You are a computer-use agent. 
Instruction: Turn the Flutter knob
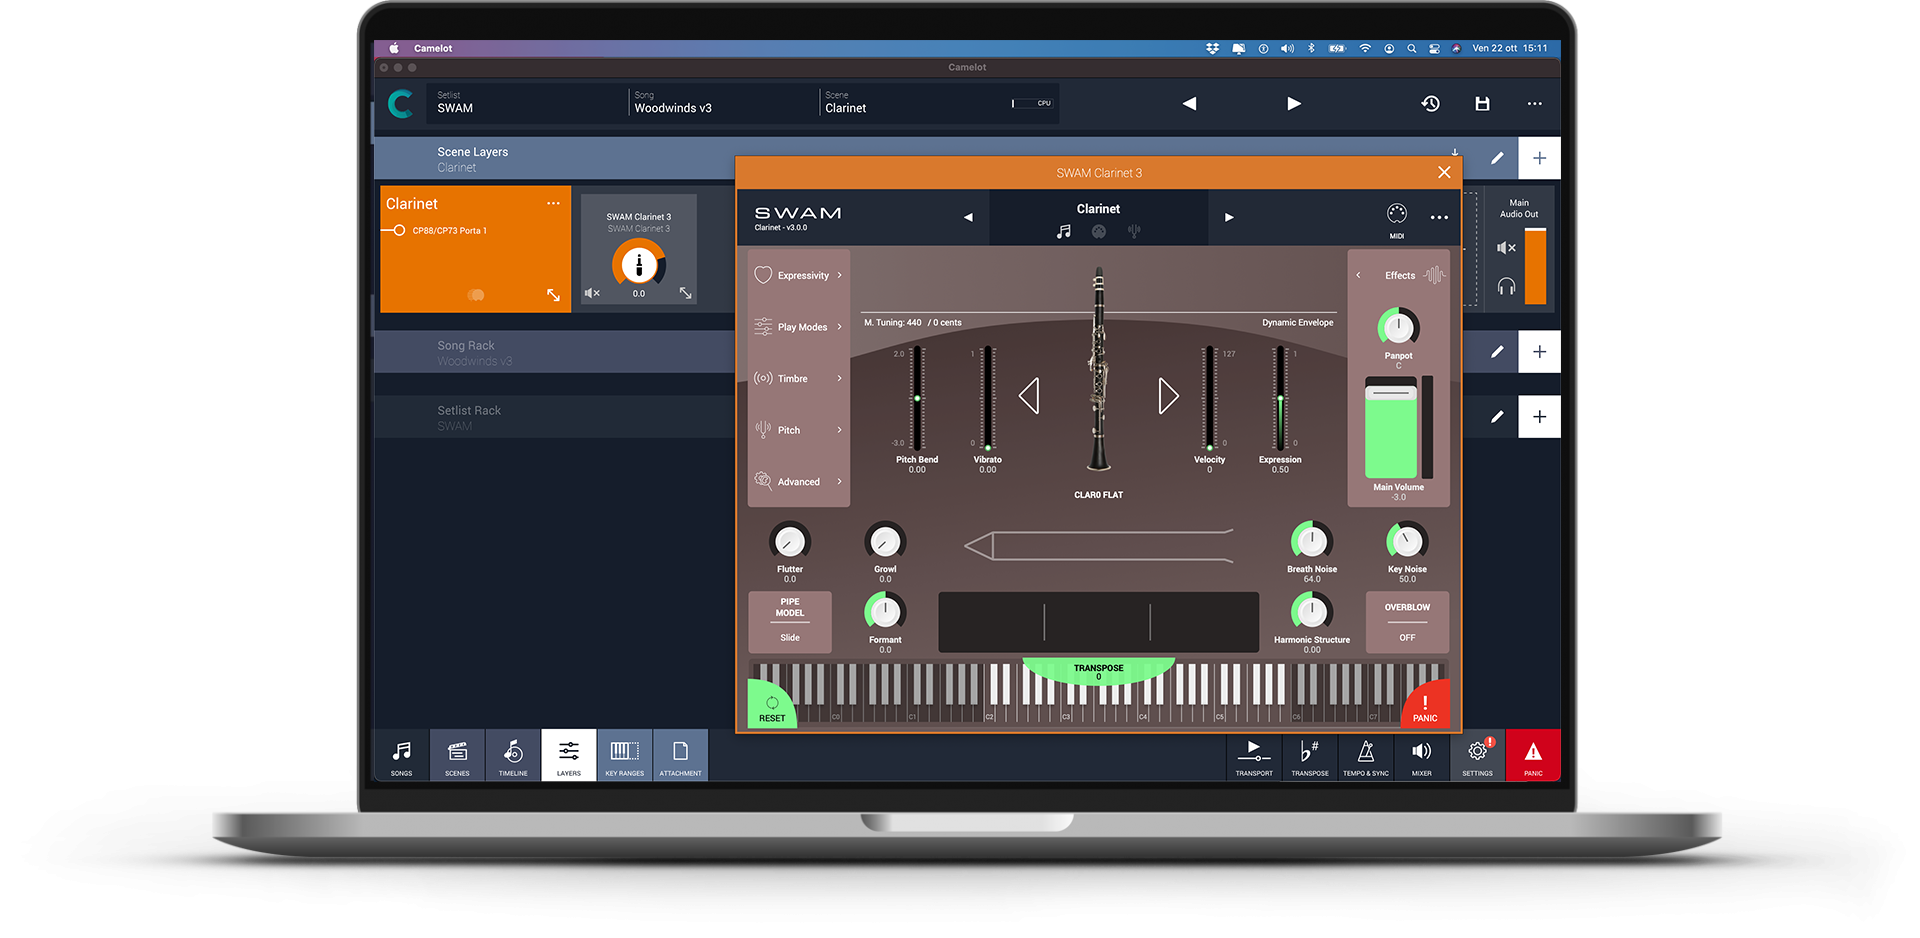(x=790, y=542)
